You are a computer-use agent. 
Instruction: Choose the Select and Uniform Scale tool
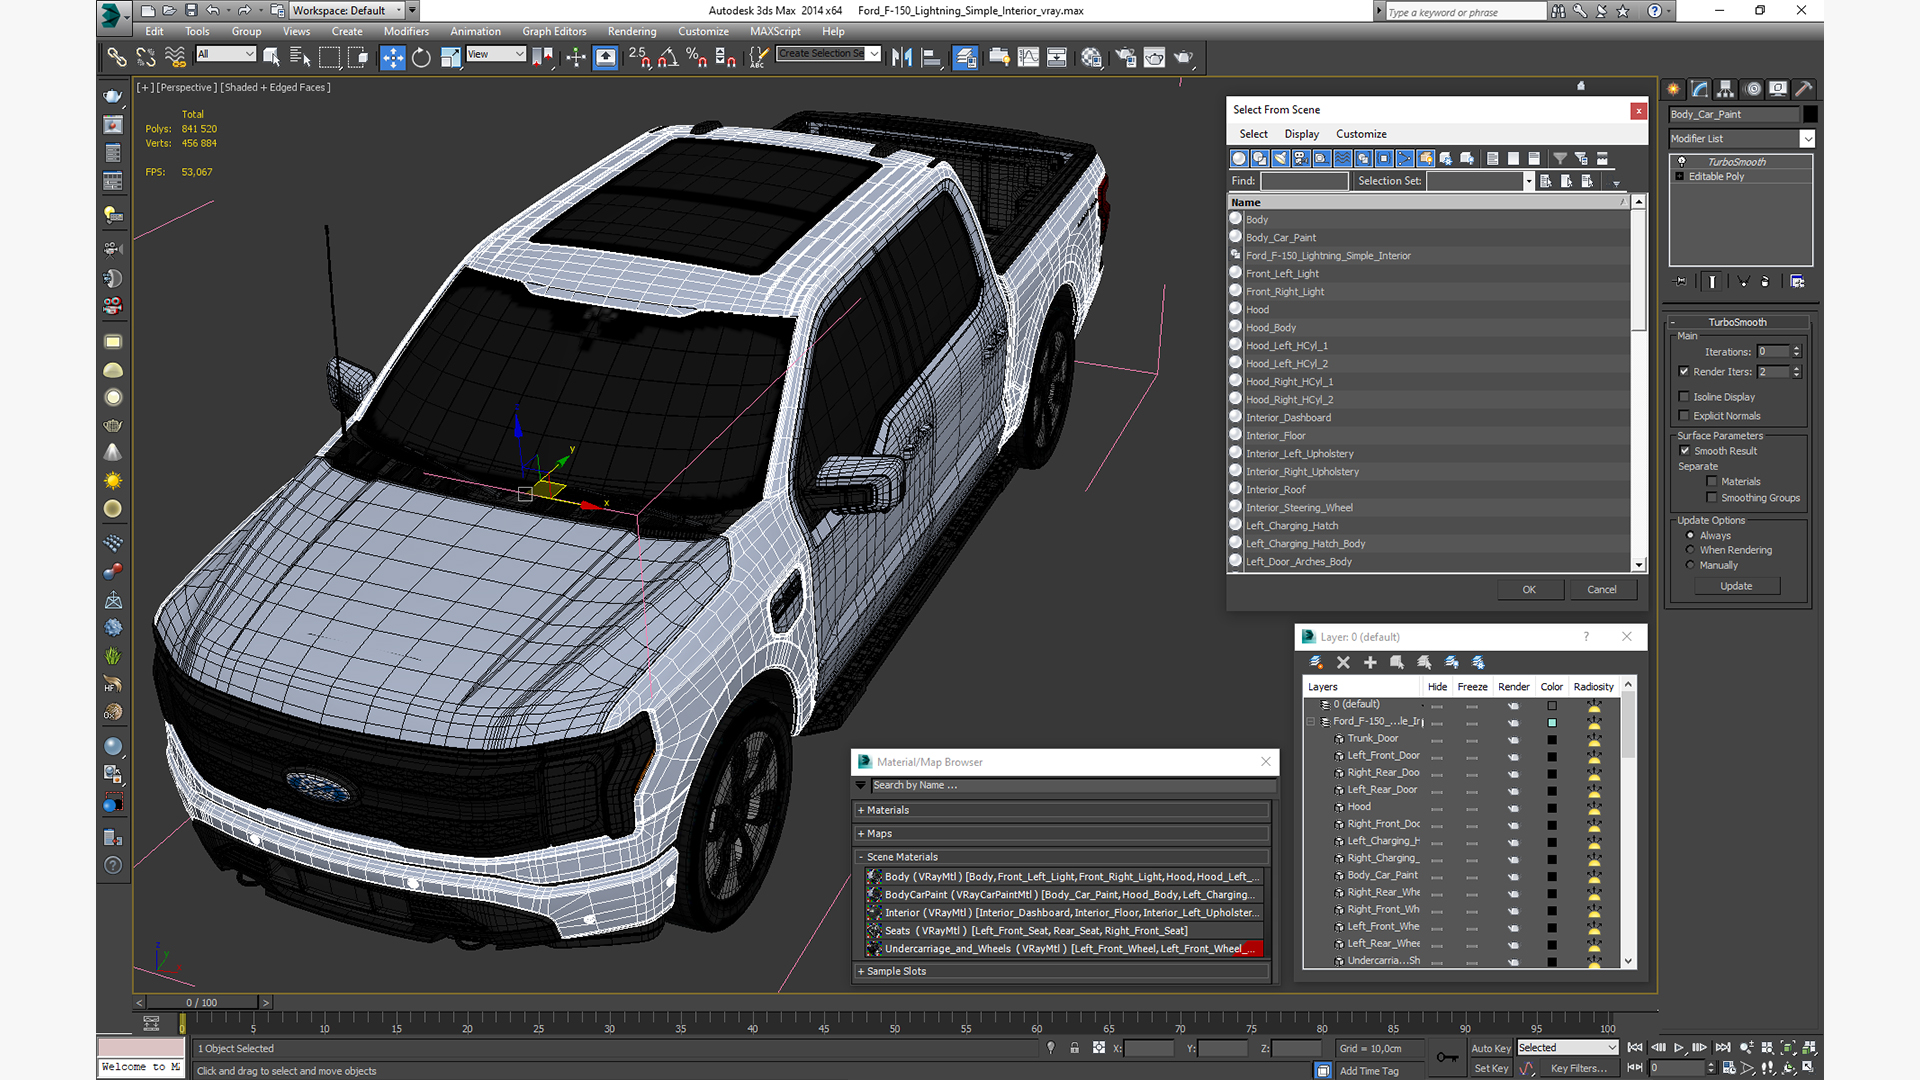click(x=450, y=57)
